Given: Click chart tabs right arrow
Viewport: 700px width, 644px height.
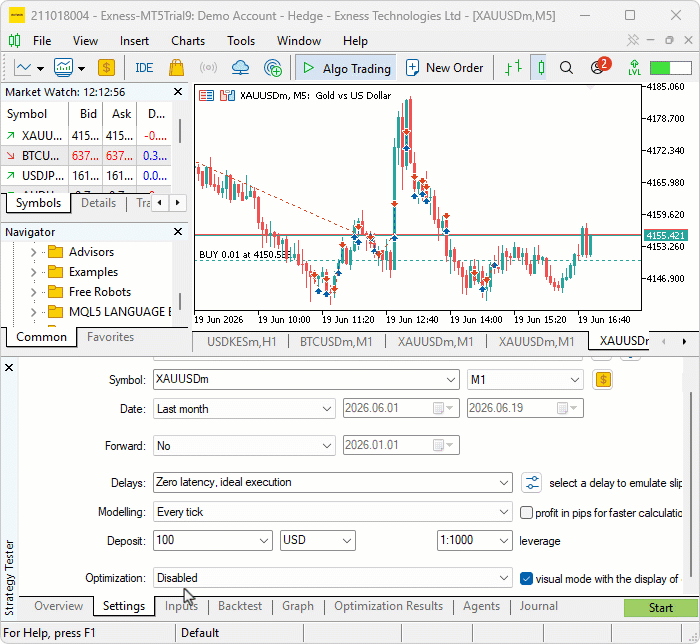Looking at the screenshot, I should coord(684,342).
